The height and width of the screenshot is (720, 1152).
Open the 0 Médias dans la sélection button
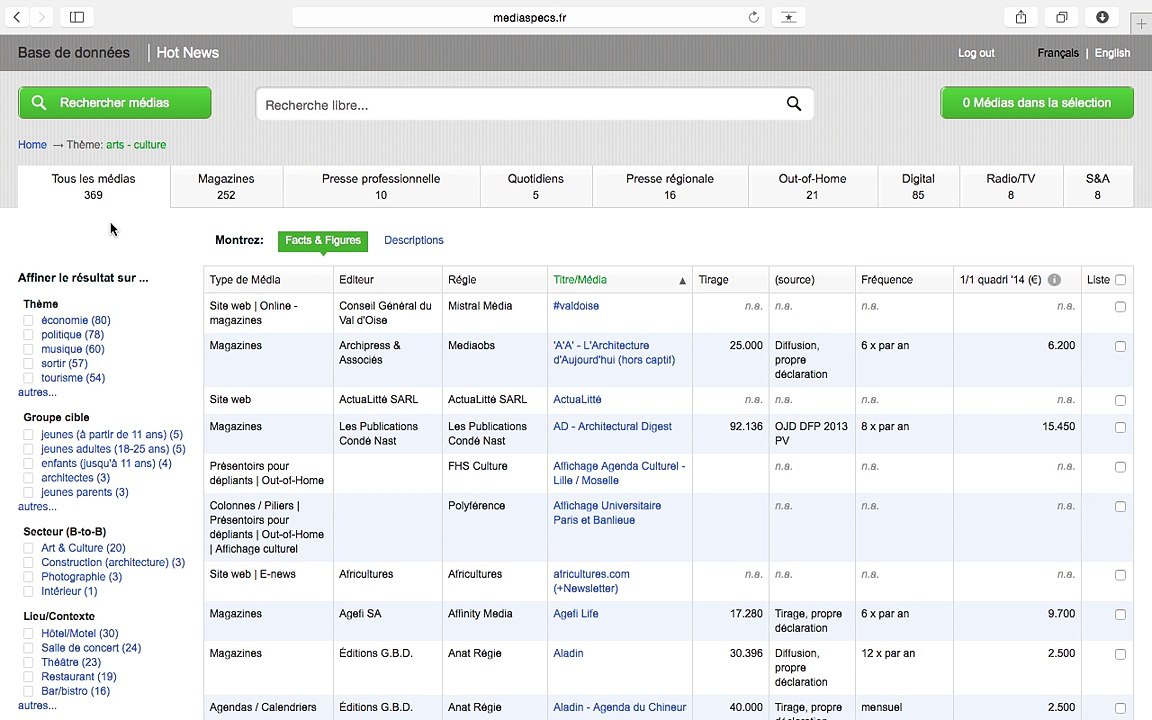pyautogui.click(x=1037, y=103)
